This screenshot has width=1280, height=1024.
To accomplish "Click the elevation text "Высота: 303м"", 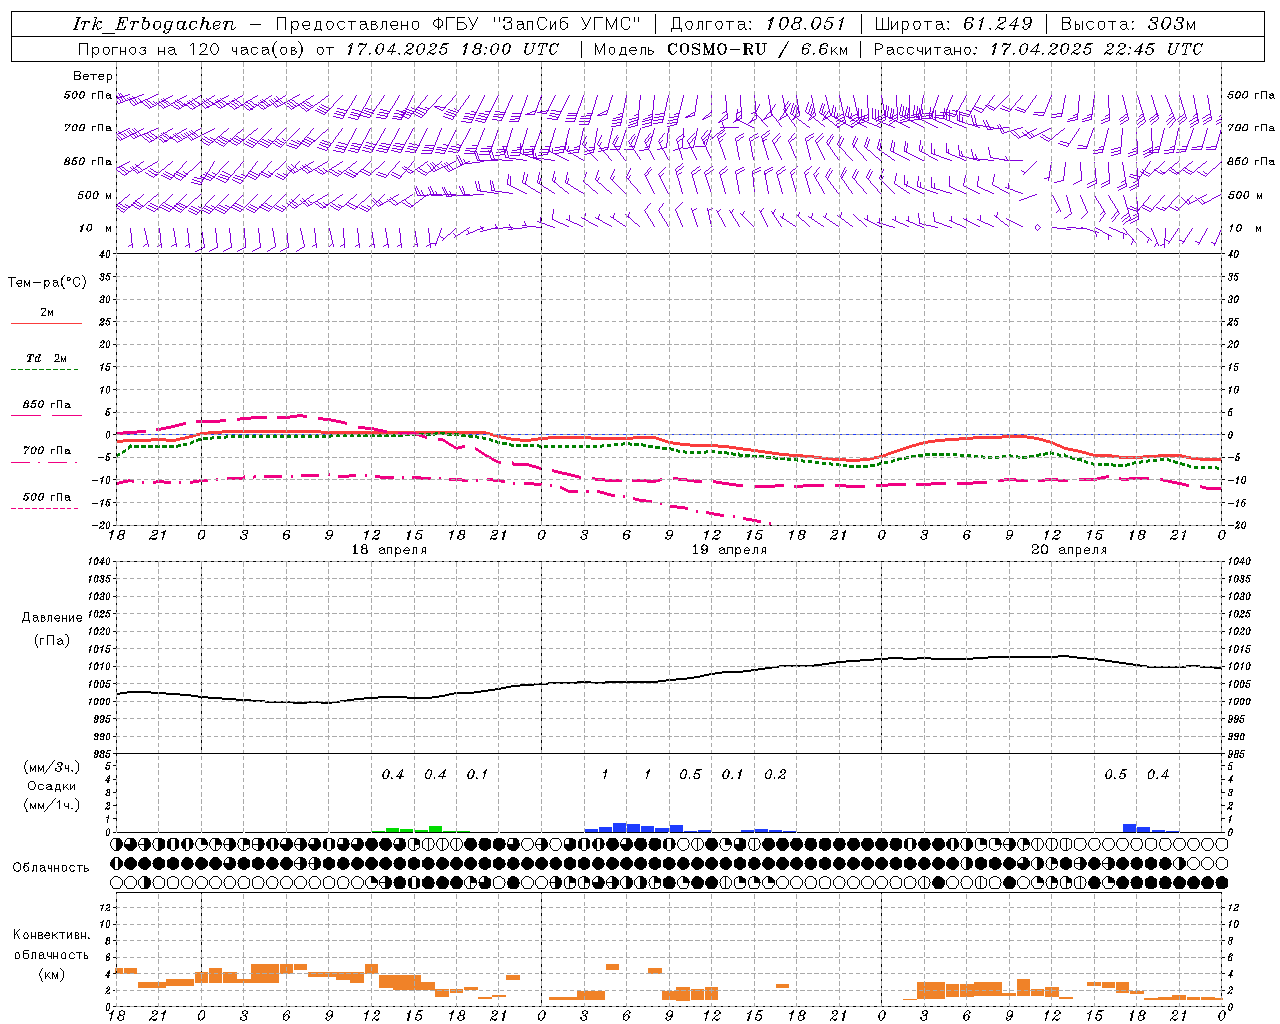I will (x=1128, y=24).
